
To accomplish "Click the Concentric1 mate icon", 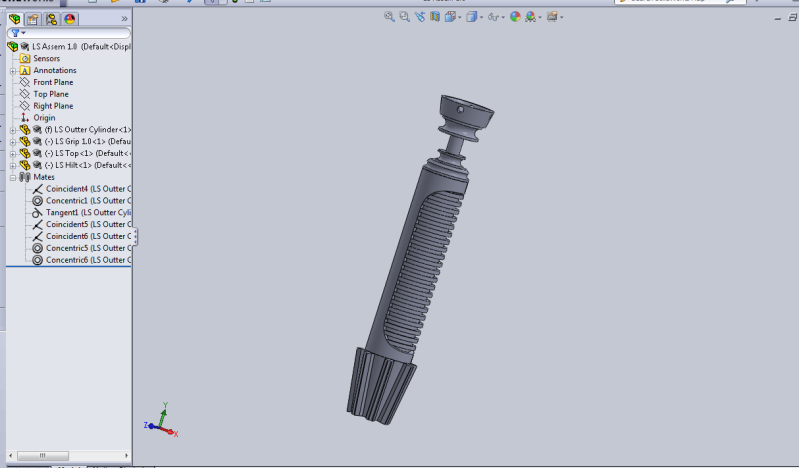I will point(37,201).
